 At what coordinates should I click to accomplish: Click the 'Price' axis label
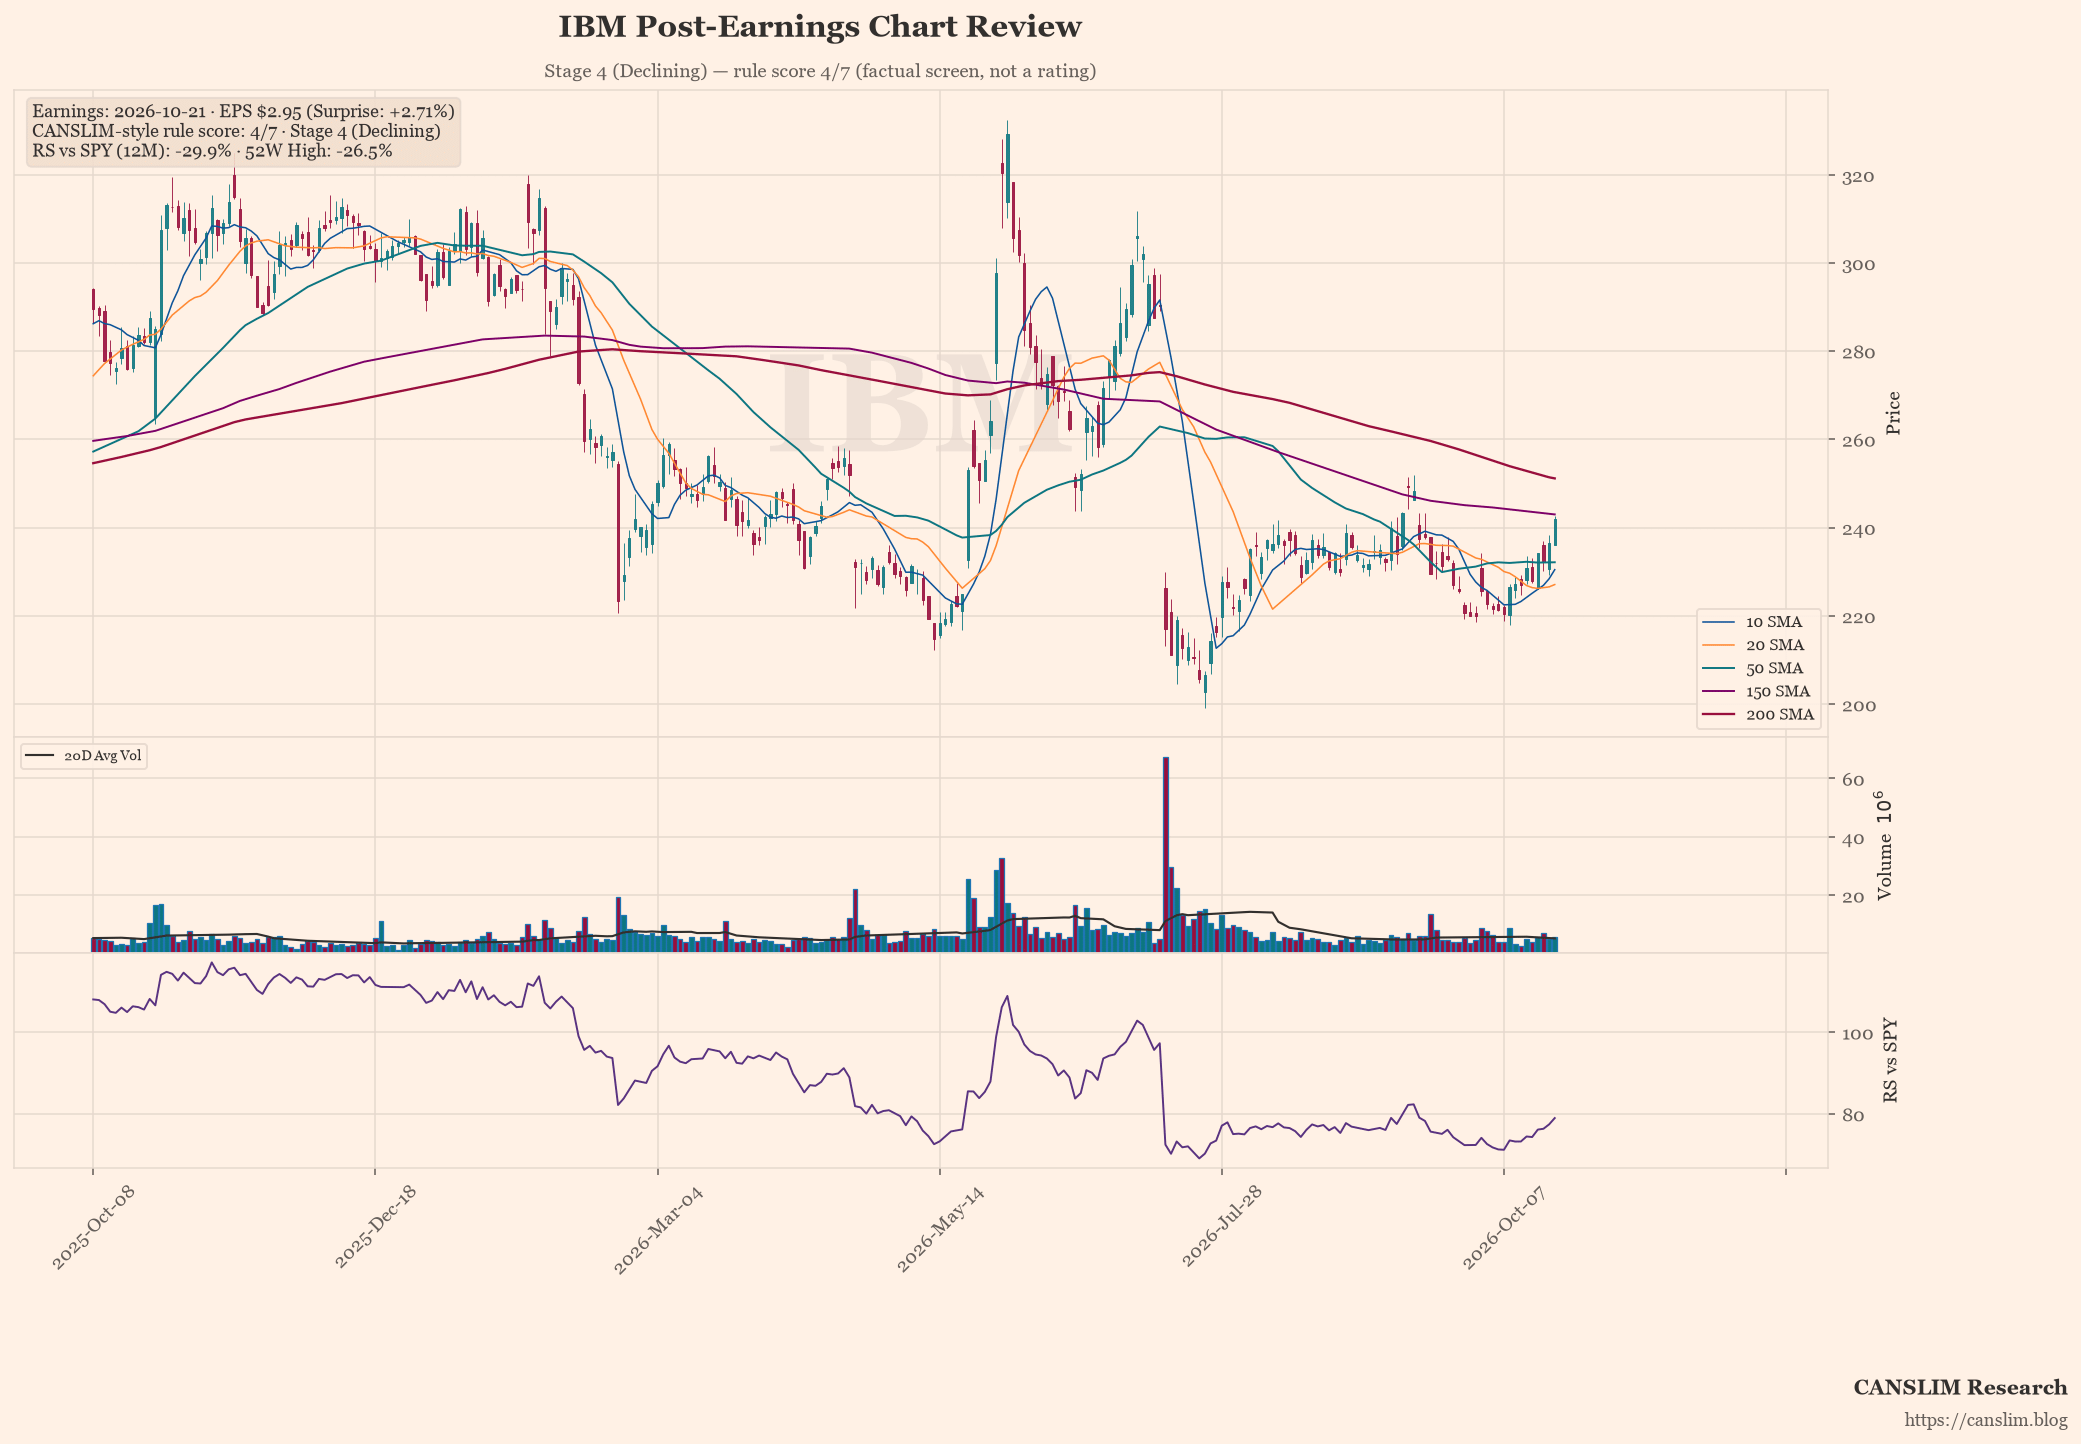pyautogui.click(x=1893, y=413)
